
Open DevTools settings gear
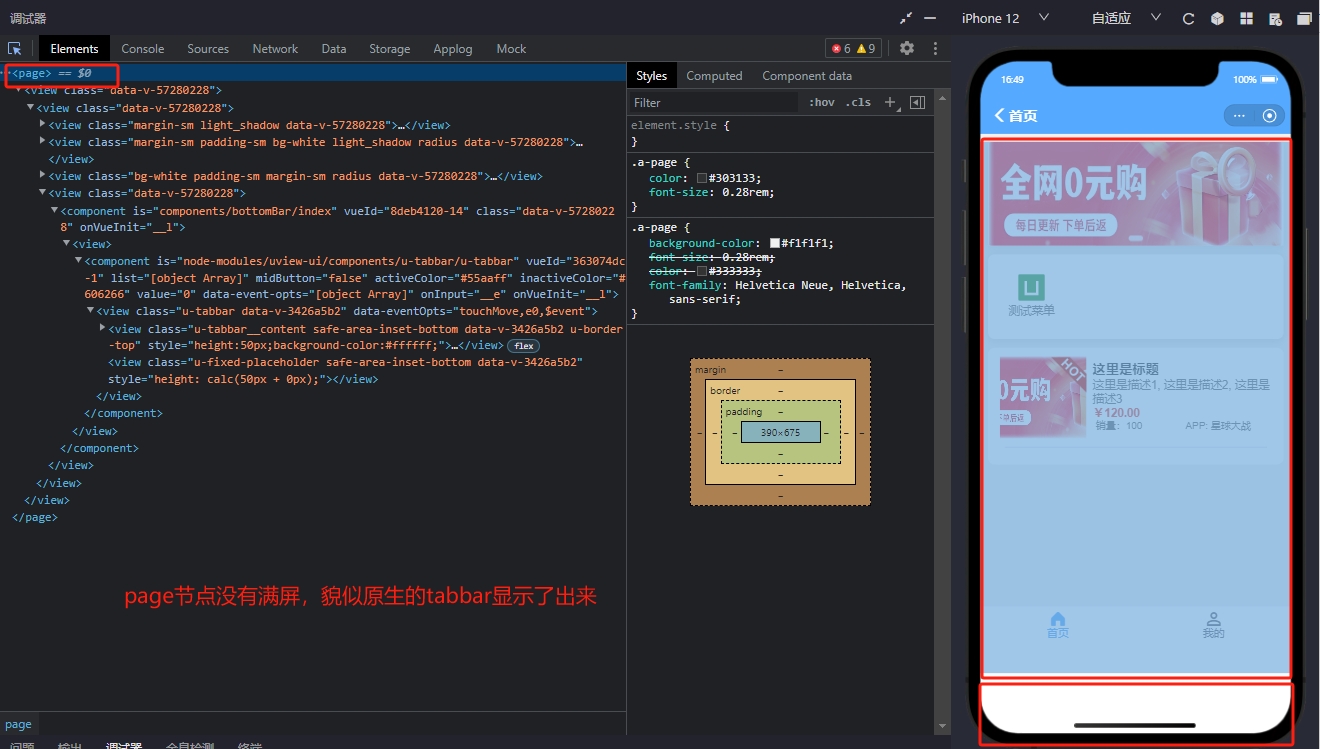[x=907, y=48]
